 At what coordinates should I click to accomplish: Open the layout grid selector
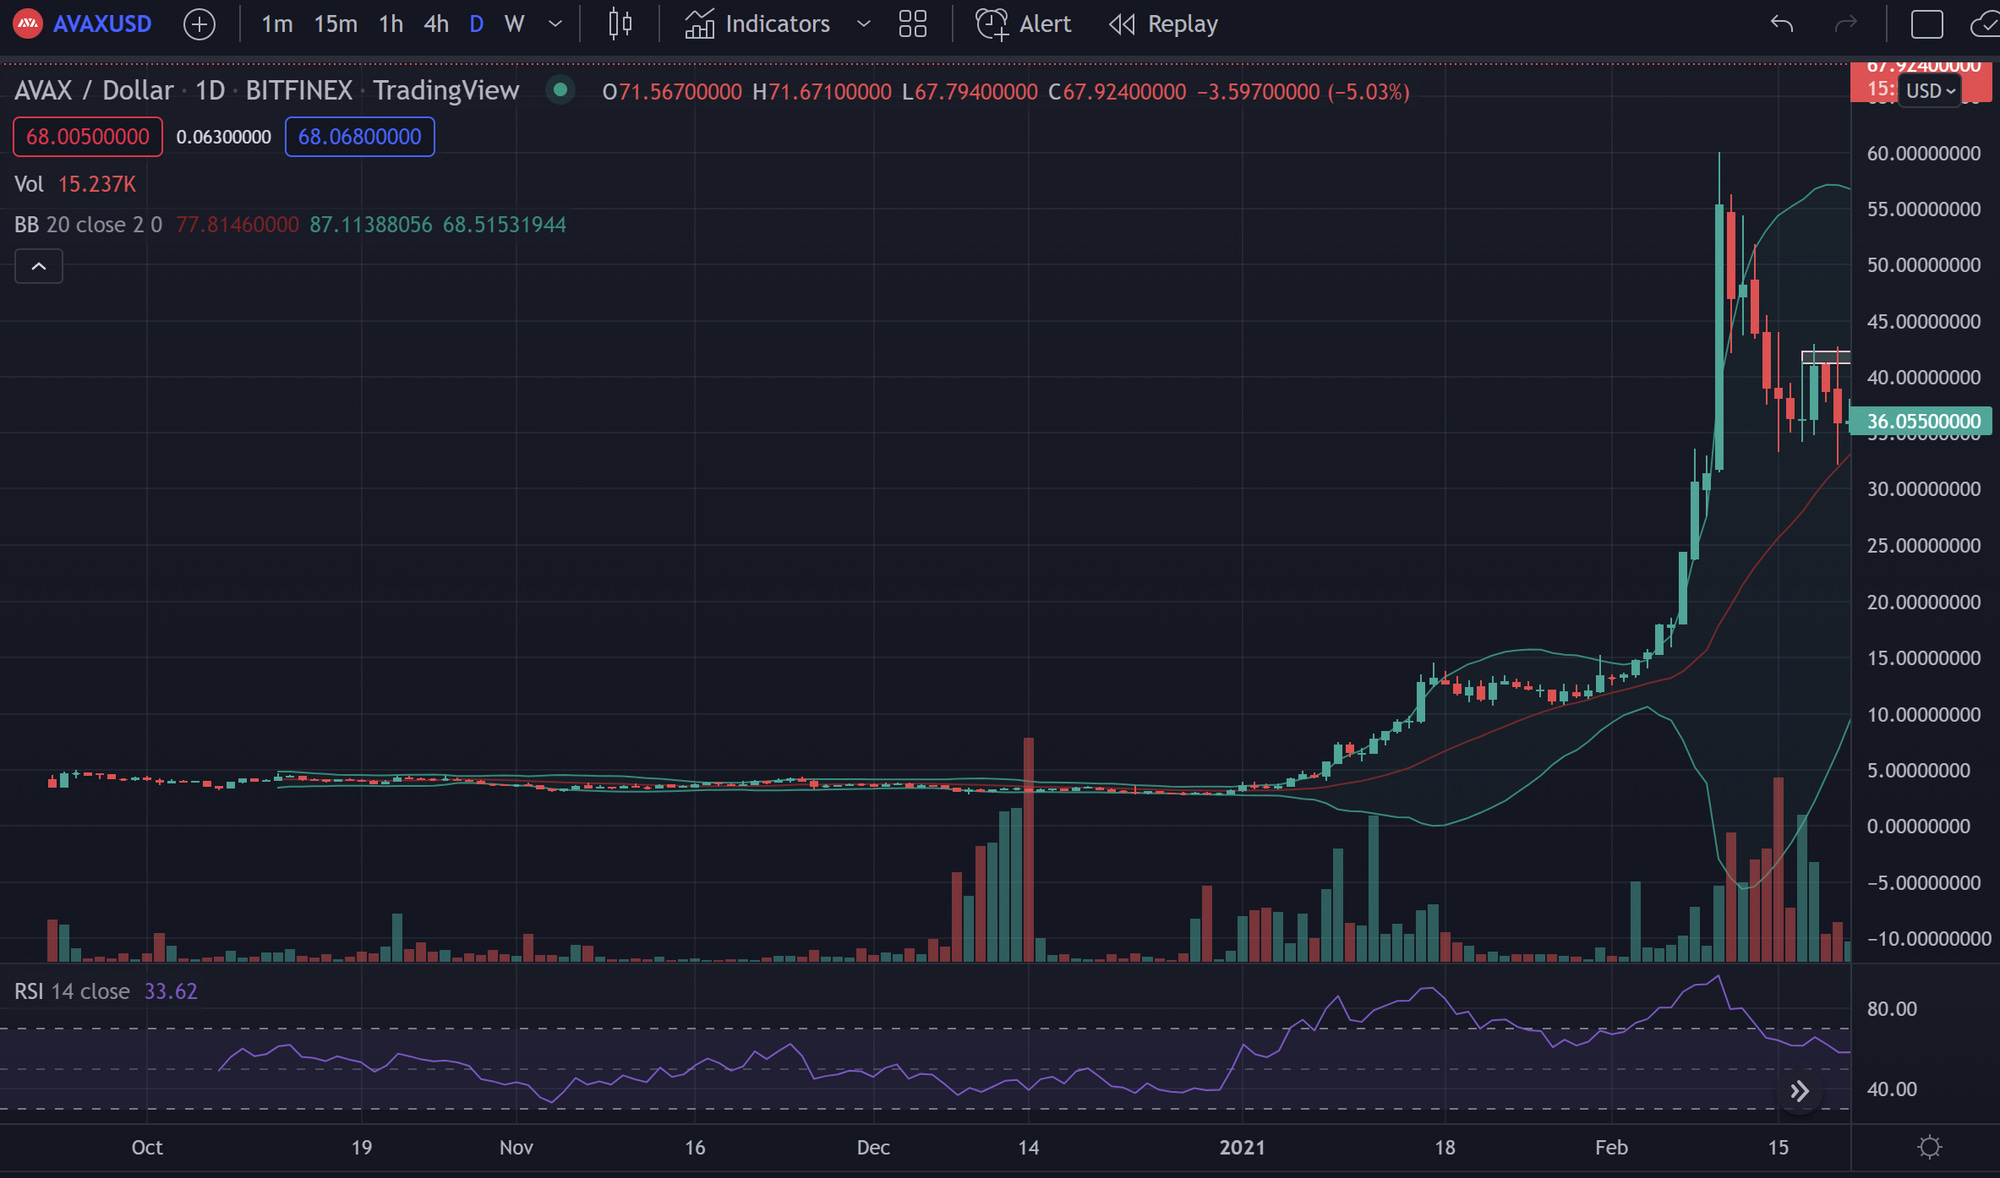912,24
